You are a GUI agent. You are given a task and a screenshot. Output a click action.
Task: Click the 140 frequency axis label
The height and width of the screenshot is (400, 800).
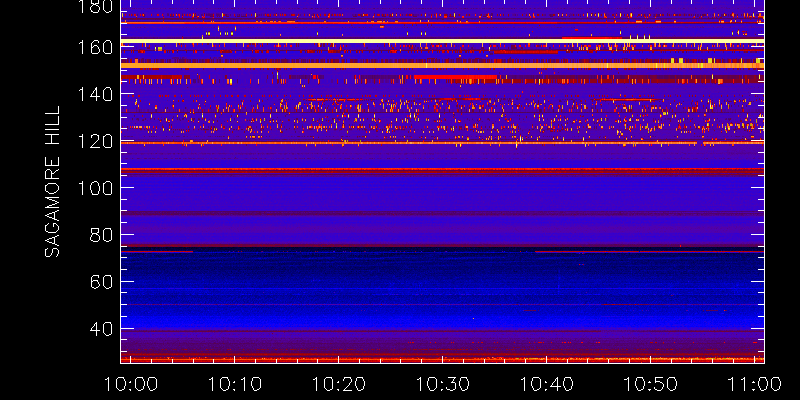pyautogui.click(x=96, y=94)
